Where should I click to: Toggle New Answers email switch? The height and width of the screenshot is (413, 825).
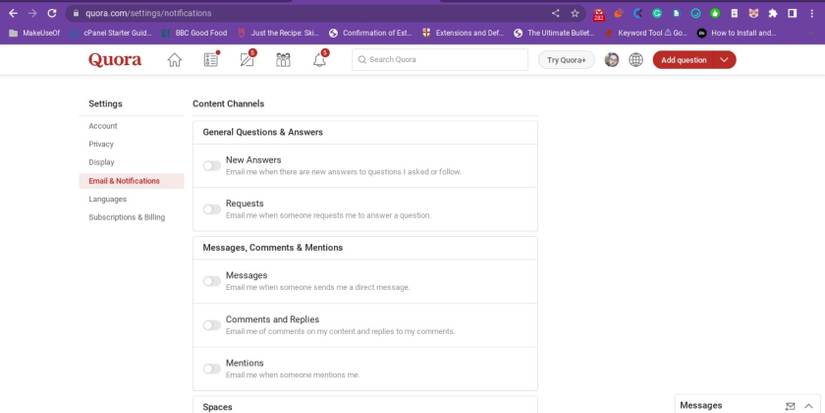(212, 166)
